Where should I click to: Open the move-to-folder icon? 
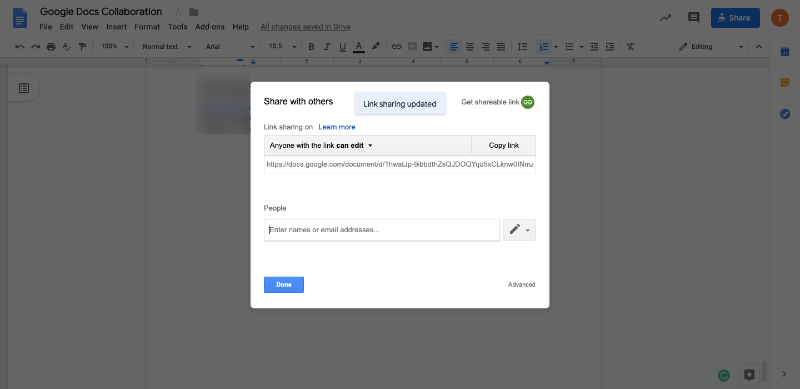point(193,12)
